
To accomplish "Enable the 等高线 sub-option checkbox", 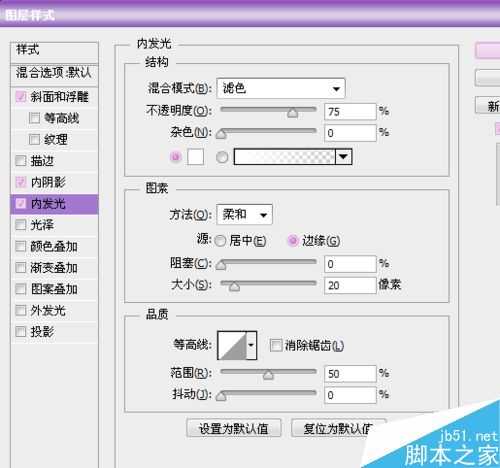I will coord(34,118).
